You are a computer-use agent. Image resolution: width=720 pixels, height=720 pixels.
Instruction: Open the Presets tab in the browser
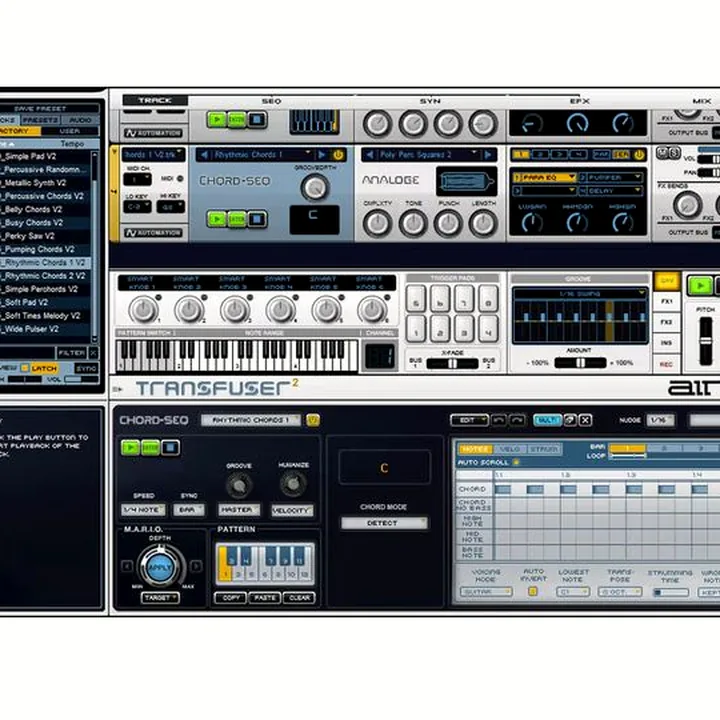tap(40, 120)
